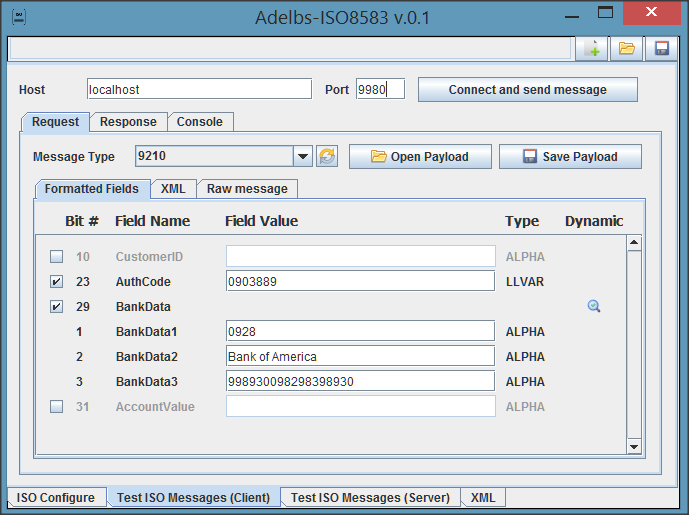Click the new file icon in toolbar
This screenshot has height=515, width=689.
[594, 48]
